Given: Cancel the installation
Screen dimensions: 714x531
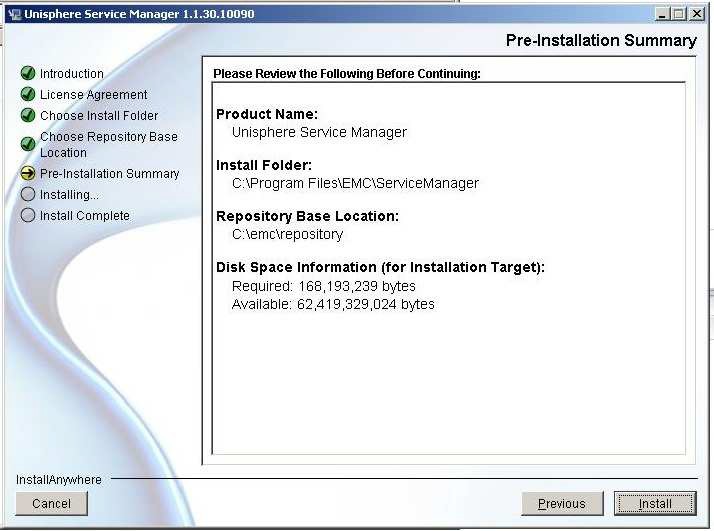Looking at the screenshot, I should tap(51, 503).
